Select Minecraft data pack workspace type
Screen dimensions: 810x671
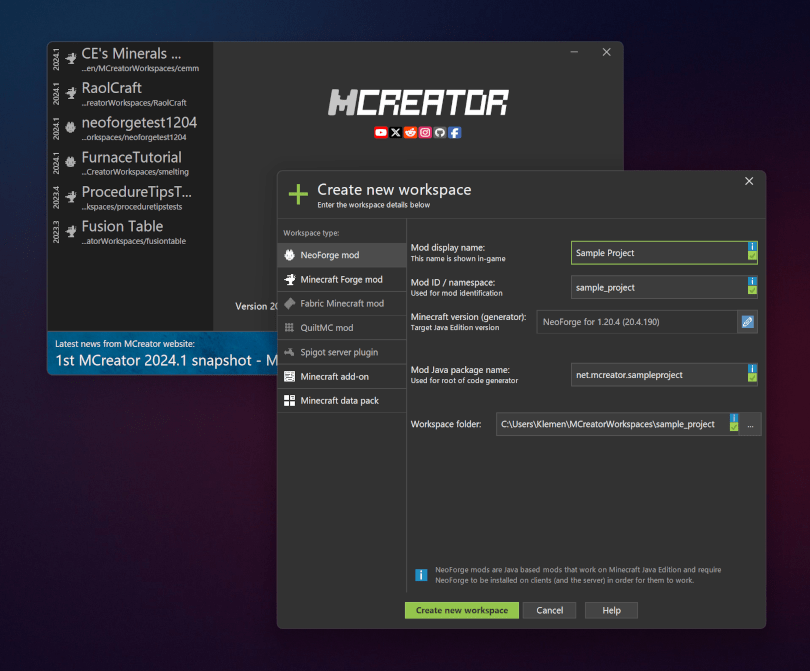tap(341, 401)
